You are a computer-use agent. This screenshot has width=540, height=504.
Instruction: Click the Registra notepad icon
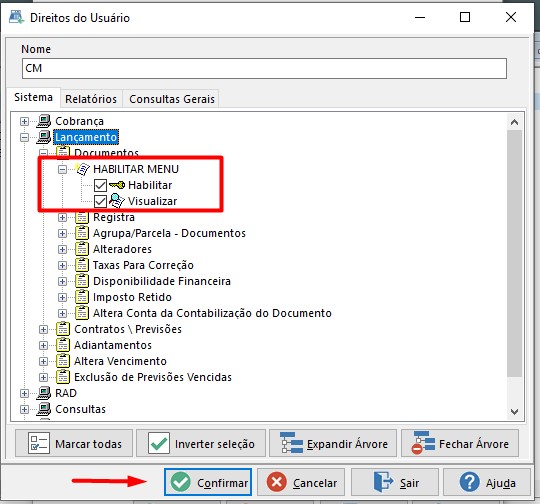click(x=82, y=217)
